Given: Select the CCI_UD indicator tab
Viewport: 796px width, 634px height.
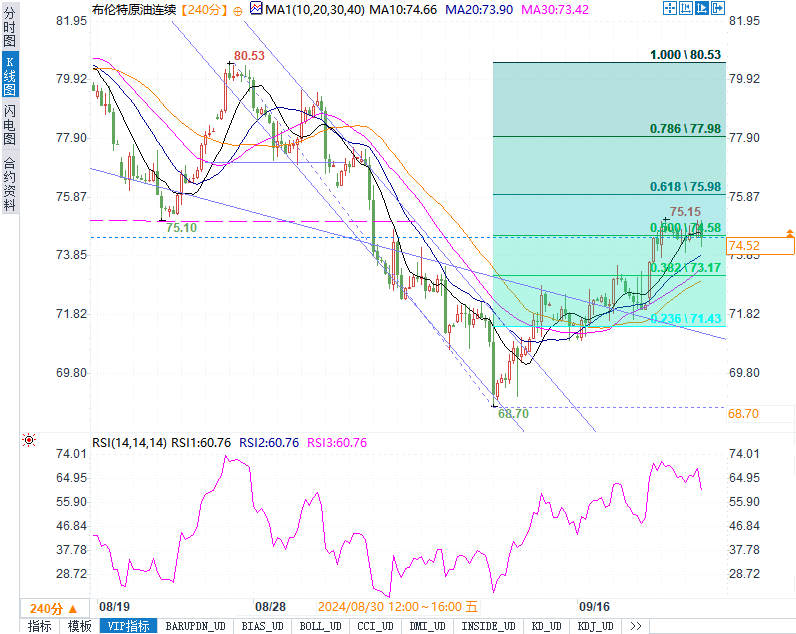Looking at the screenshot, I should [x=375, y=626].
